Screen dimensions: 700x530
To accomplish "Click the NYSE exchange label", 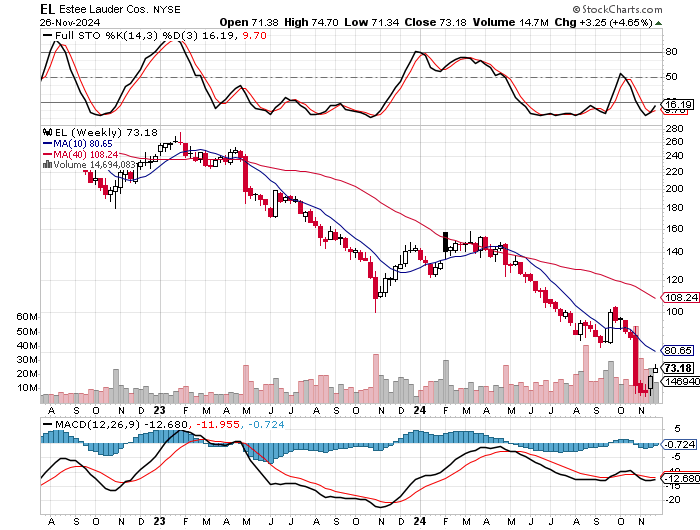I will 167,10.
